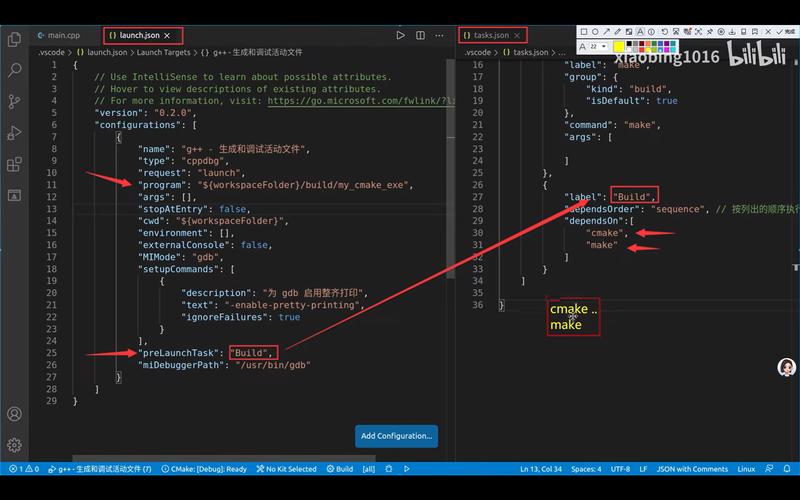Close the launch.json tab
800x500 pixels.
point(167,35)
